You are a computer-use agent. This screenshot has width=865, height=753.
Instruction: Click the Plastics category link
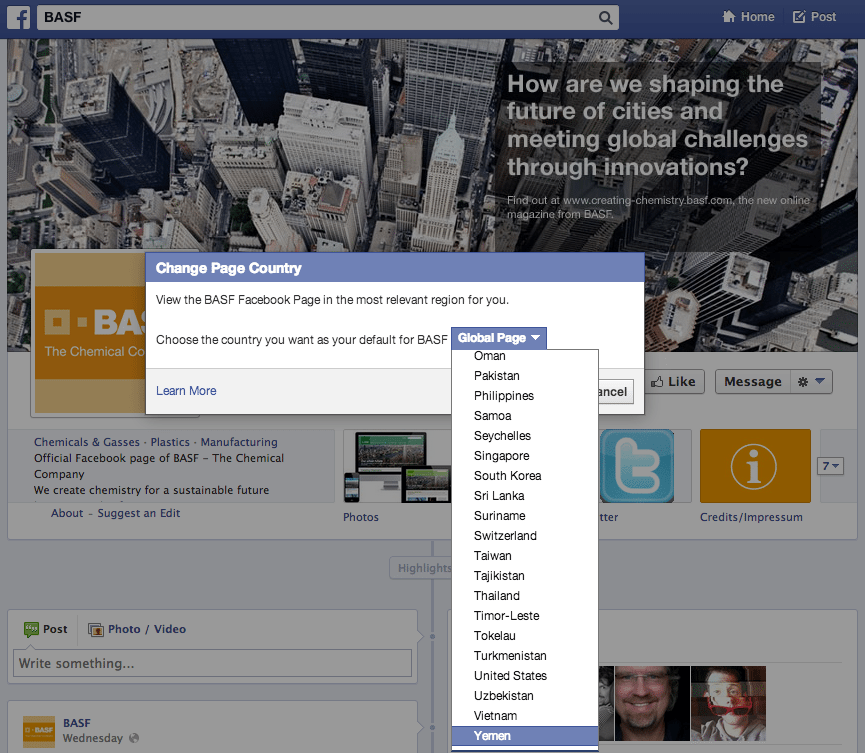click(170, 442)
